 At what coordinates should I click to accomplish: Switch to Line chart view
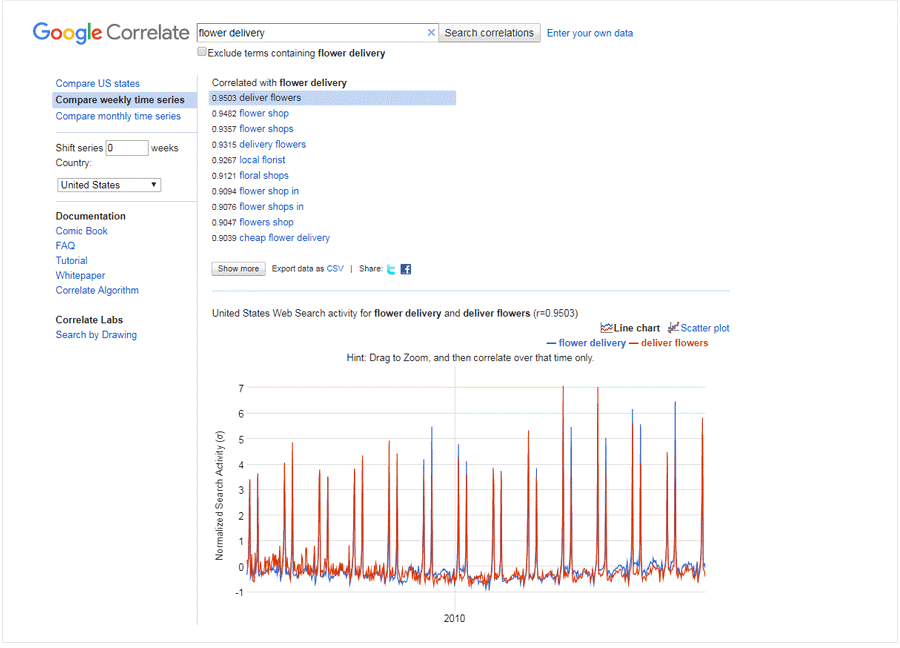tap(630, 328)
